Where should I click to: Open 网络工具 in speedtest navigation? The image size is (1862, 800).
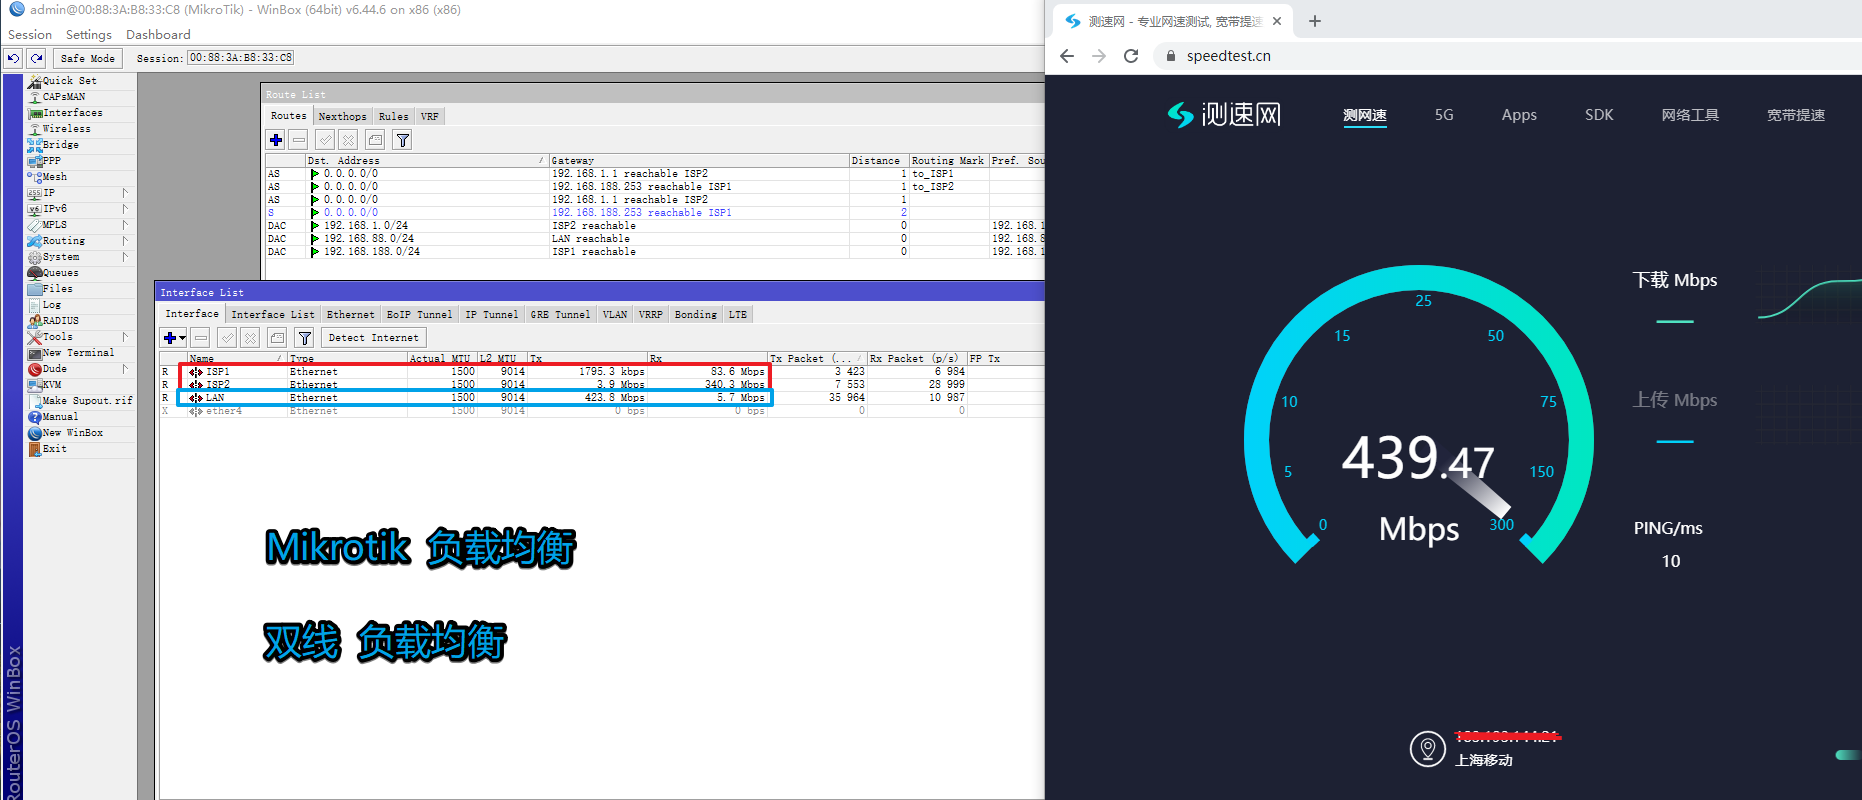(1690, 115)
